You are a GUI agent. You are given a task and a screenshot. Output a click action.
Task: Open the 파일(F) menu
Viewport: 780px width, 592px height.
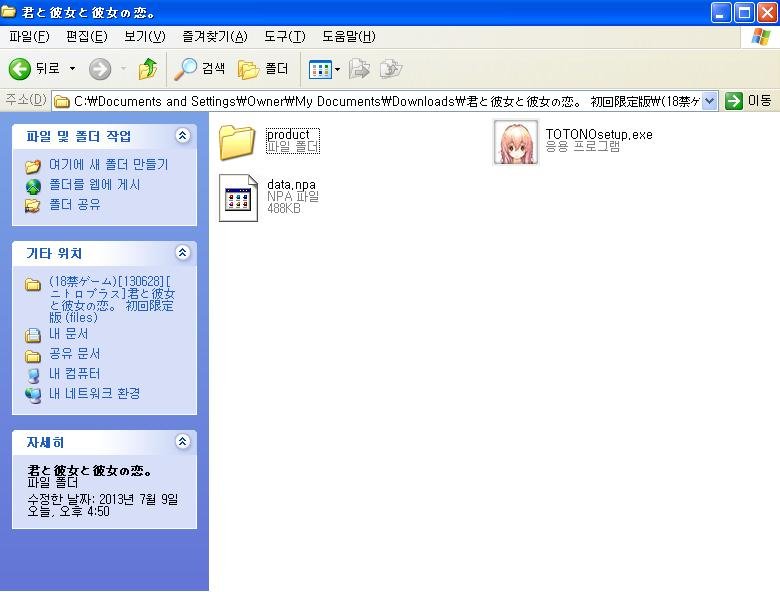coord(29,36)
